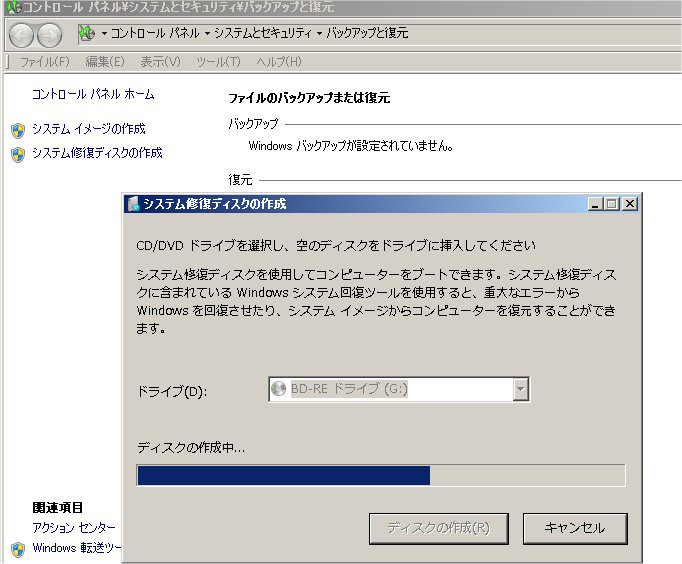This screenshot has height=564, width=682.
Task: Click the バックアップ section label
Action: click(x=253, y=124)
